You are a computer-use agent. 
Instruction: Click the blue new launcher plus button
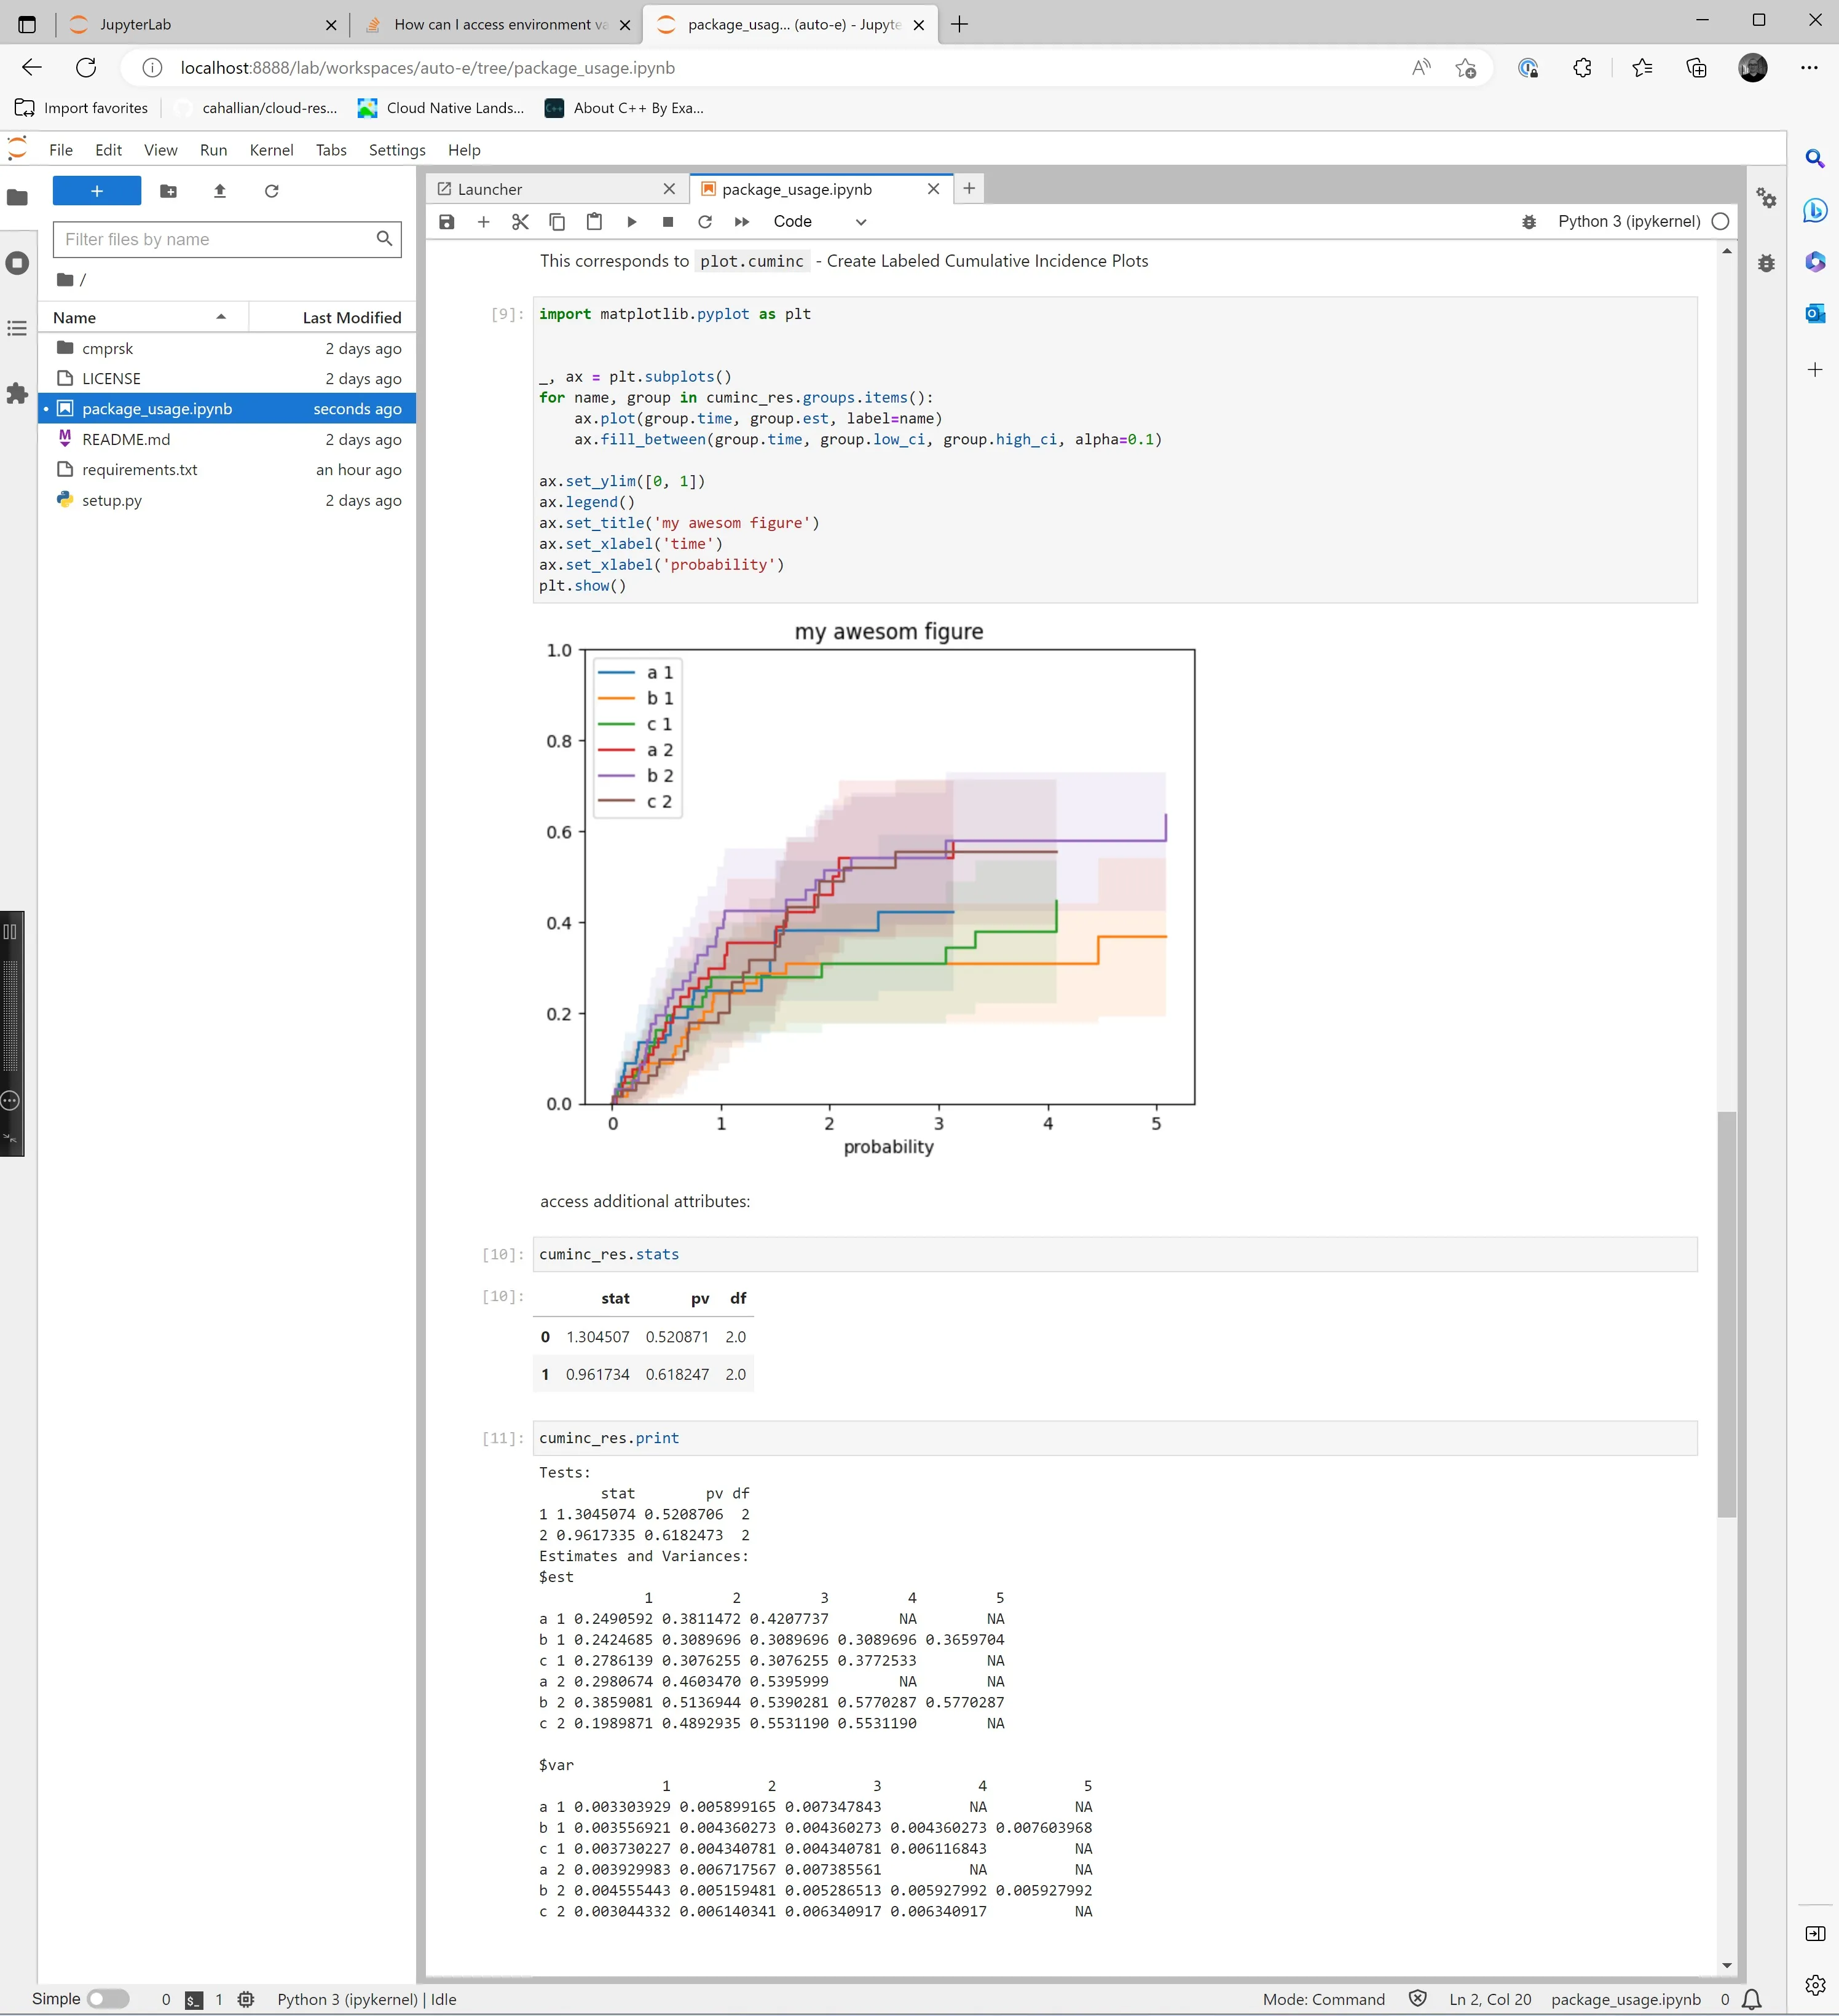click(96, 191)
